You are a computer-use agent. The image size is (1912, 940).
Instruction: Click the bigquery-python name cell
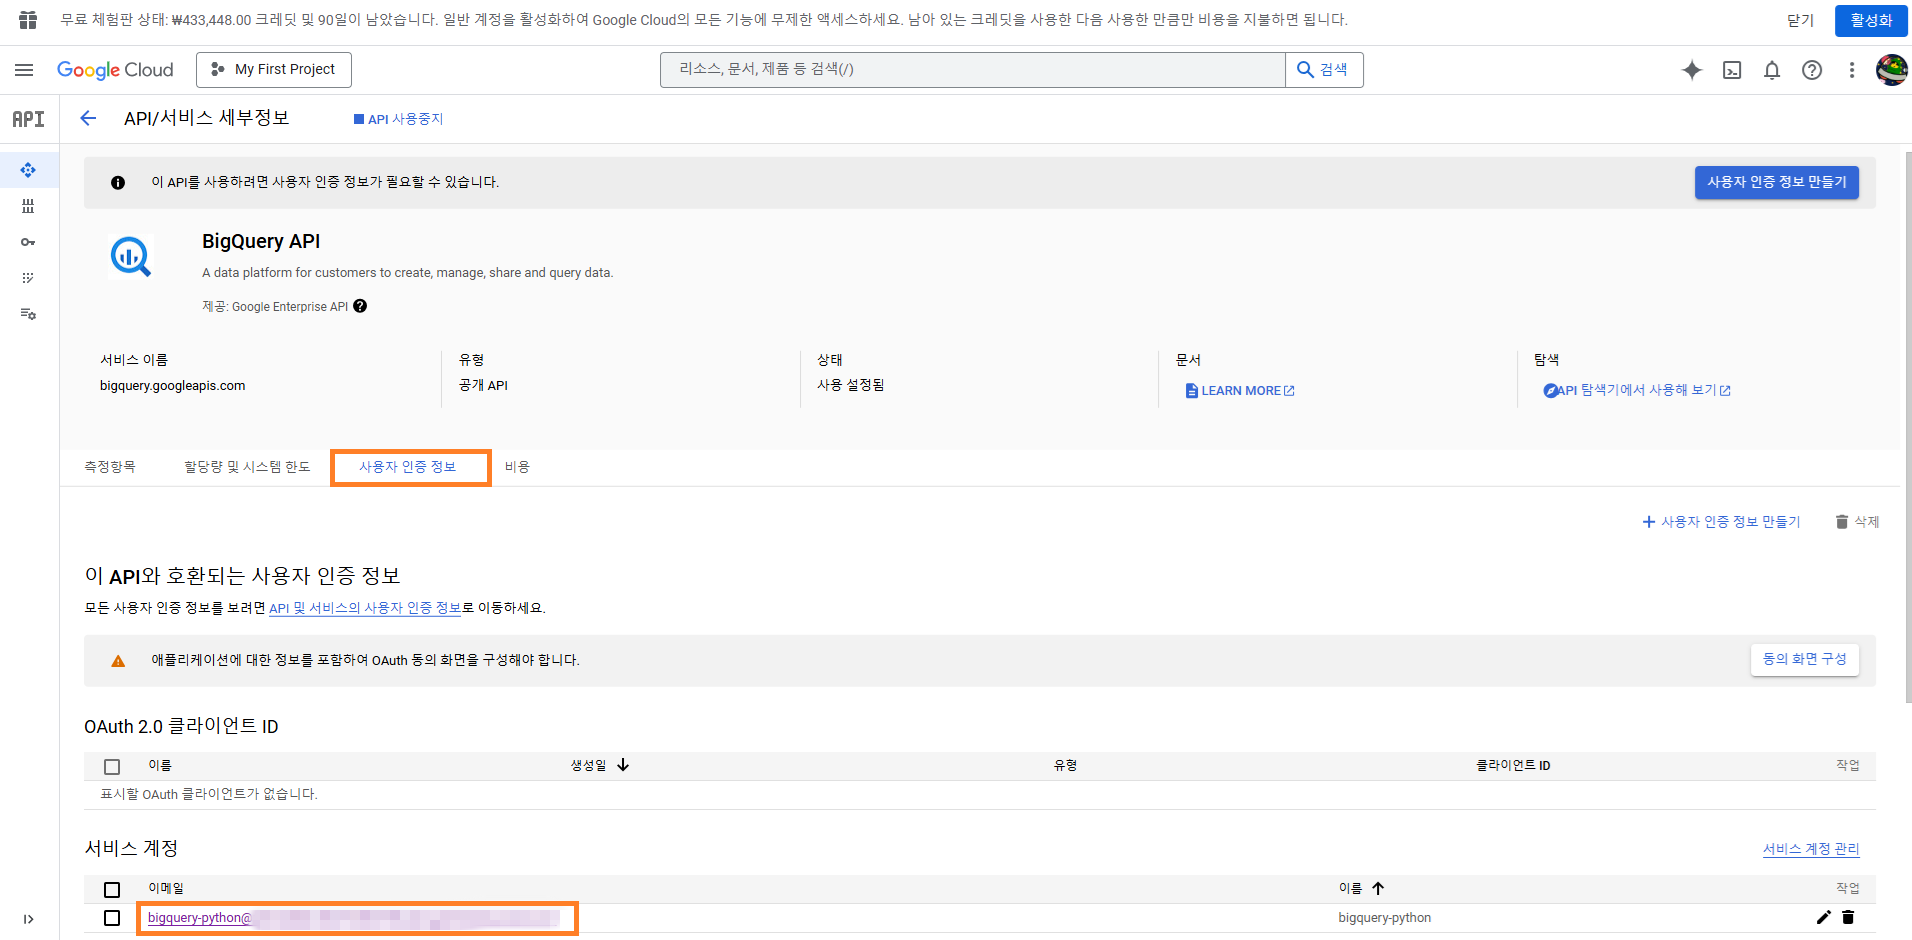(x=1385, y=918)
